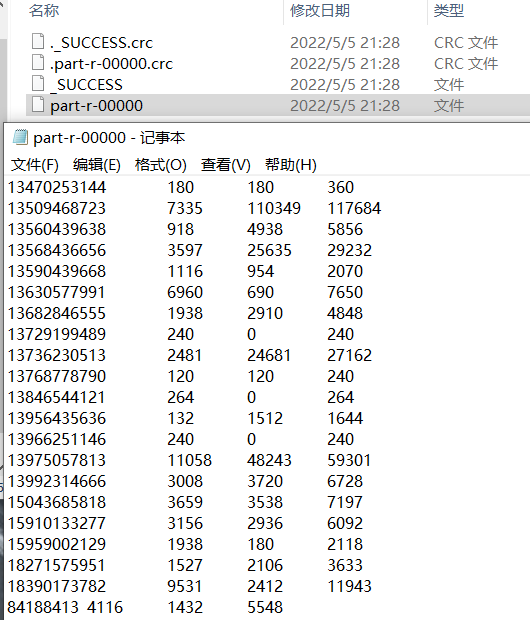530x620 pixels.
Task: Click value 4848 in Notepad
Action: (345, 313)
